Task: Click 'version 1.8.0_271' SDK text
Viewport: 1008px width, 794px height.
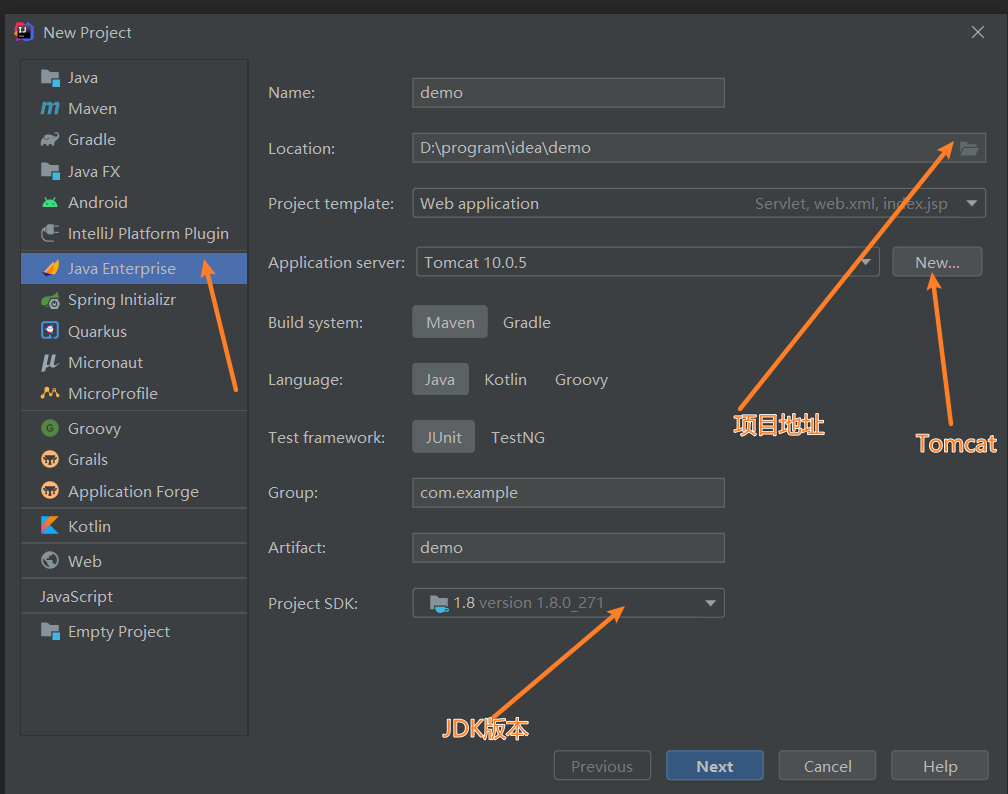Action: click(542, 603)
